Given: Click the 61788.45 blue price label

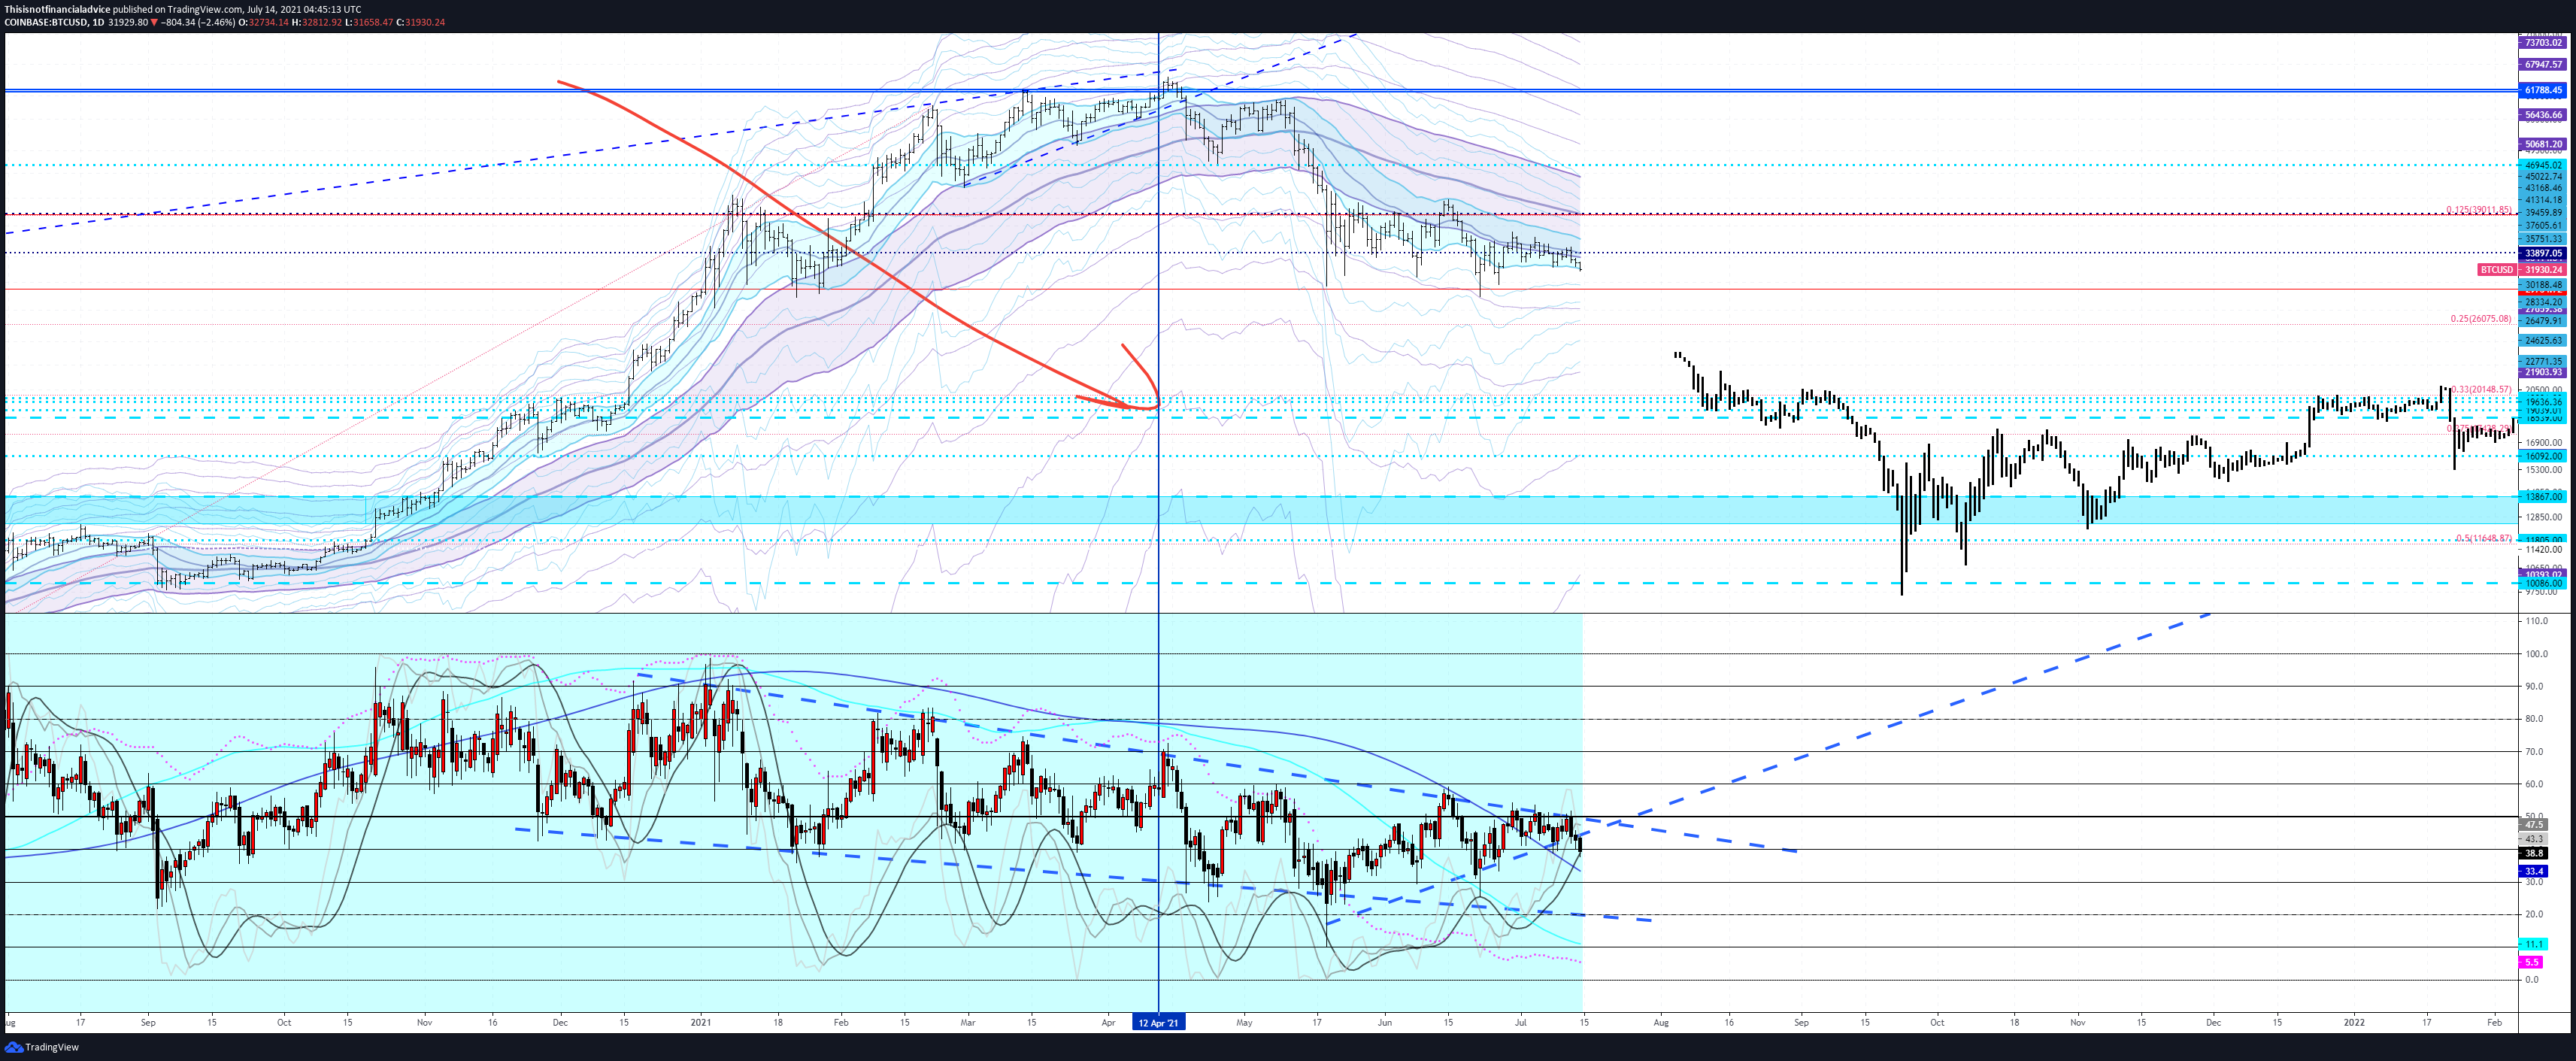Looking at the screenshot, I should click(x=2544, y=90).
